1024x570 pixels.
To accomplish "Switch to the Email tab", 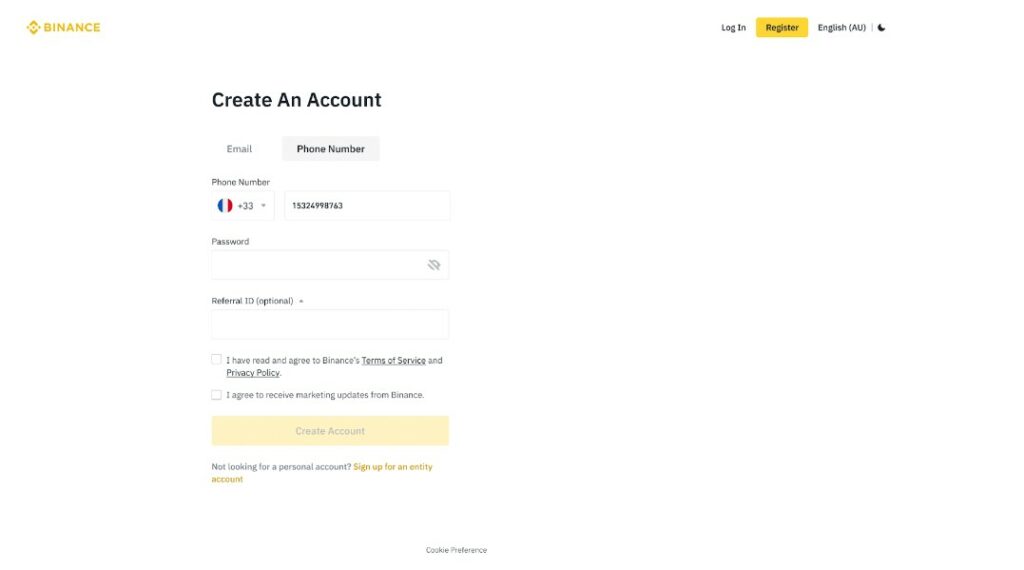I will pos(239,149).
